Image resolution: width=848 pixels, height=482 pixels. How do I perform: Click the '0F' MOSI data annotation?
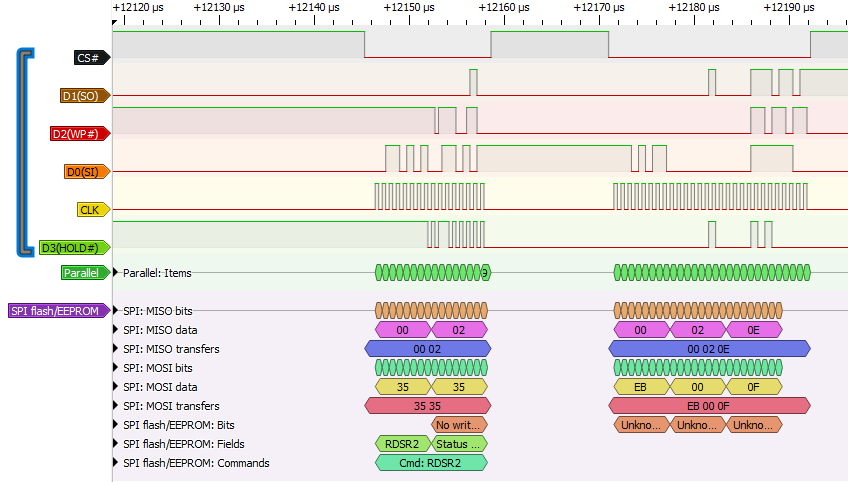coord(754,387)
